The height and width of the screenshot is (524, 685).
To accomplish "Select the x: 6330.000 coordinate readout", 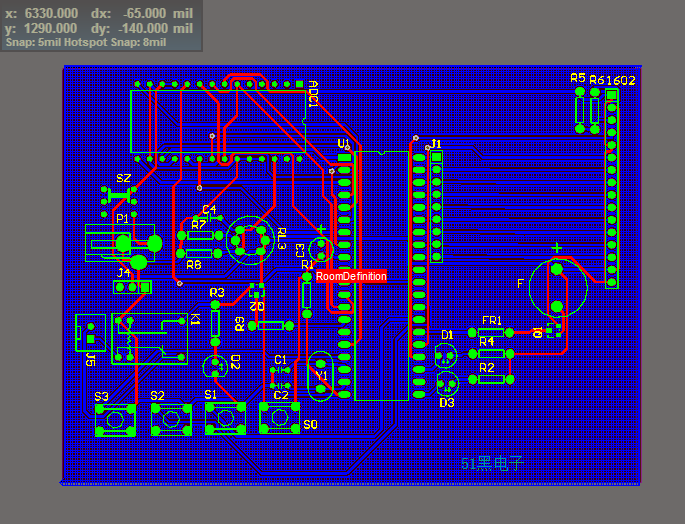I will pyautogui.click(x=42, y=13).
